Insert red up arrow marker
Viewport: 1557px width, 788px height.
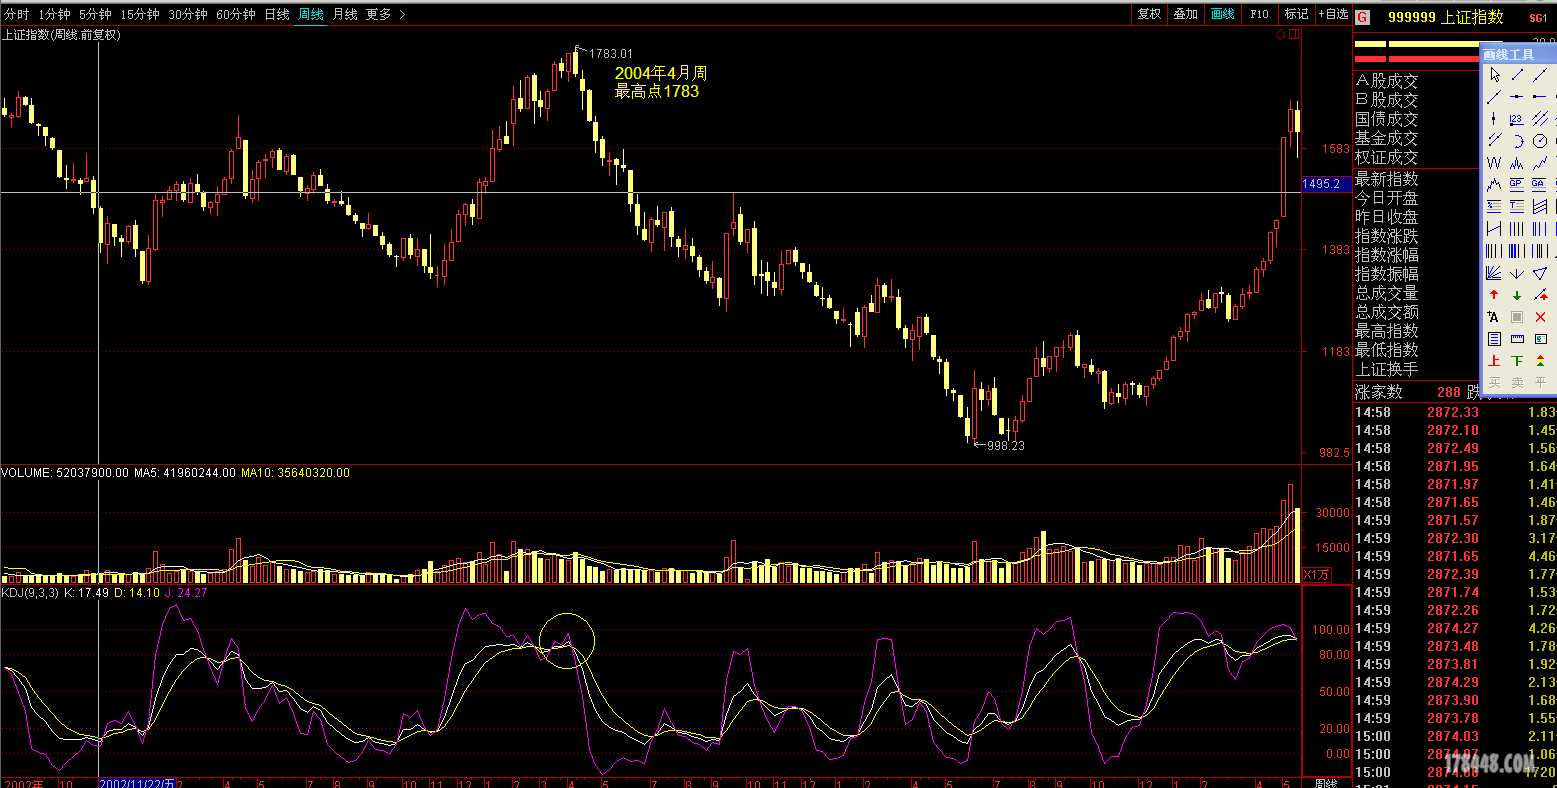click(1494, 295)
